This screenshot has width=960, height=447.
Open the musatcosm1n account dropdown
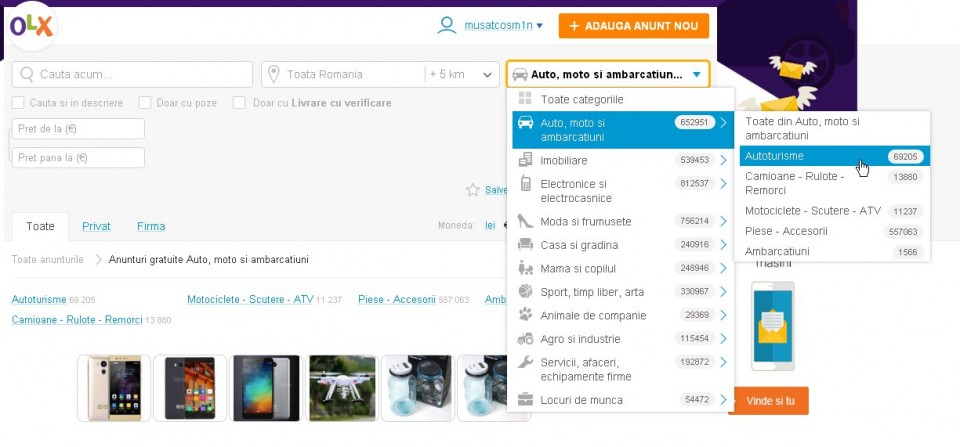point(504,25)
